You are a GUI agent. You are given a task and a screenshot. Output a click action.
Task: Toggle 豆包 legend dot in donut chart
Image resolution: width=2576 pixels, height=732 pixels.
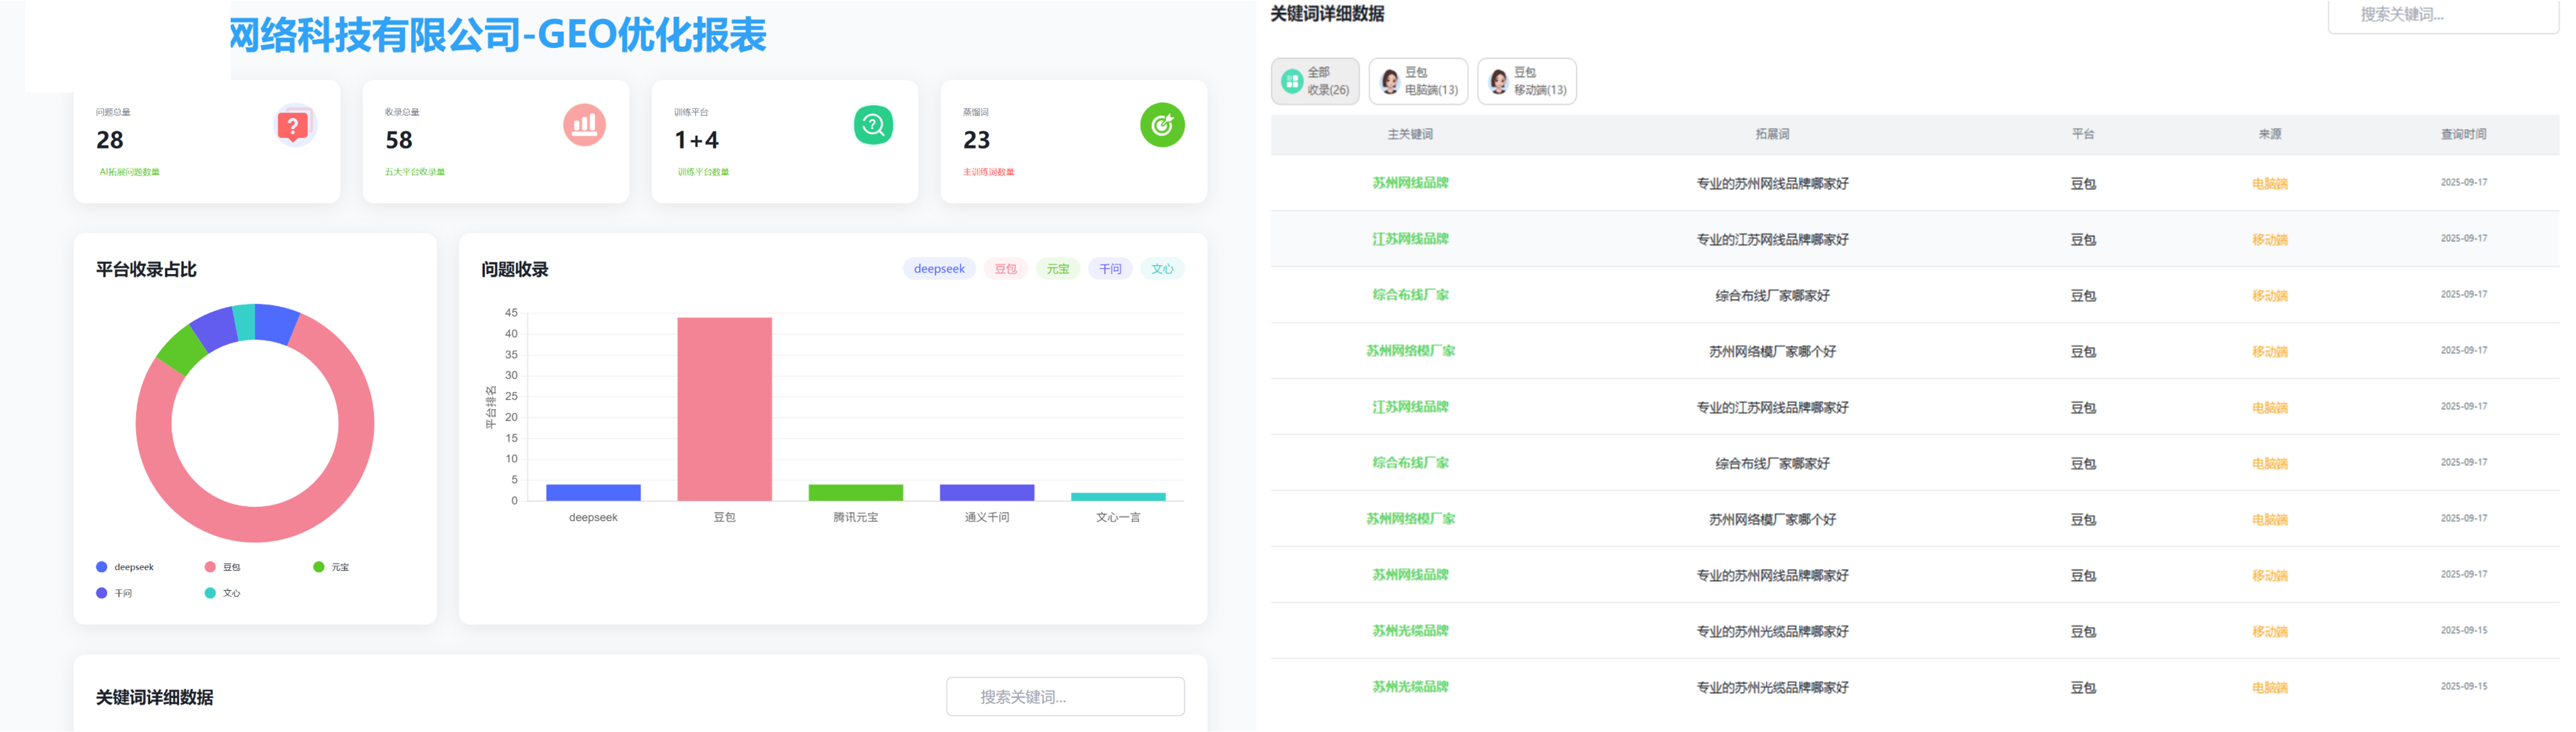(210, 567)
